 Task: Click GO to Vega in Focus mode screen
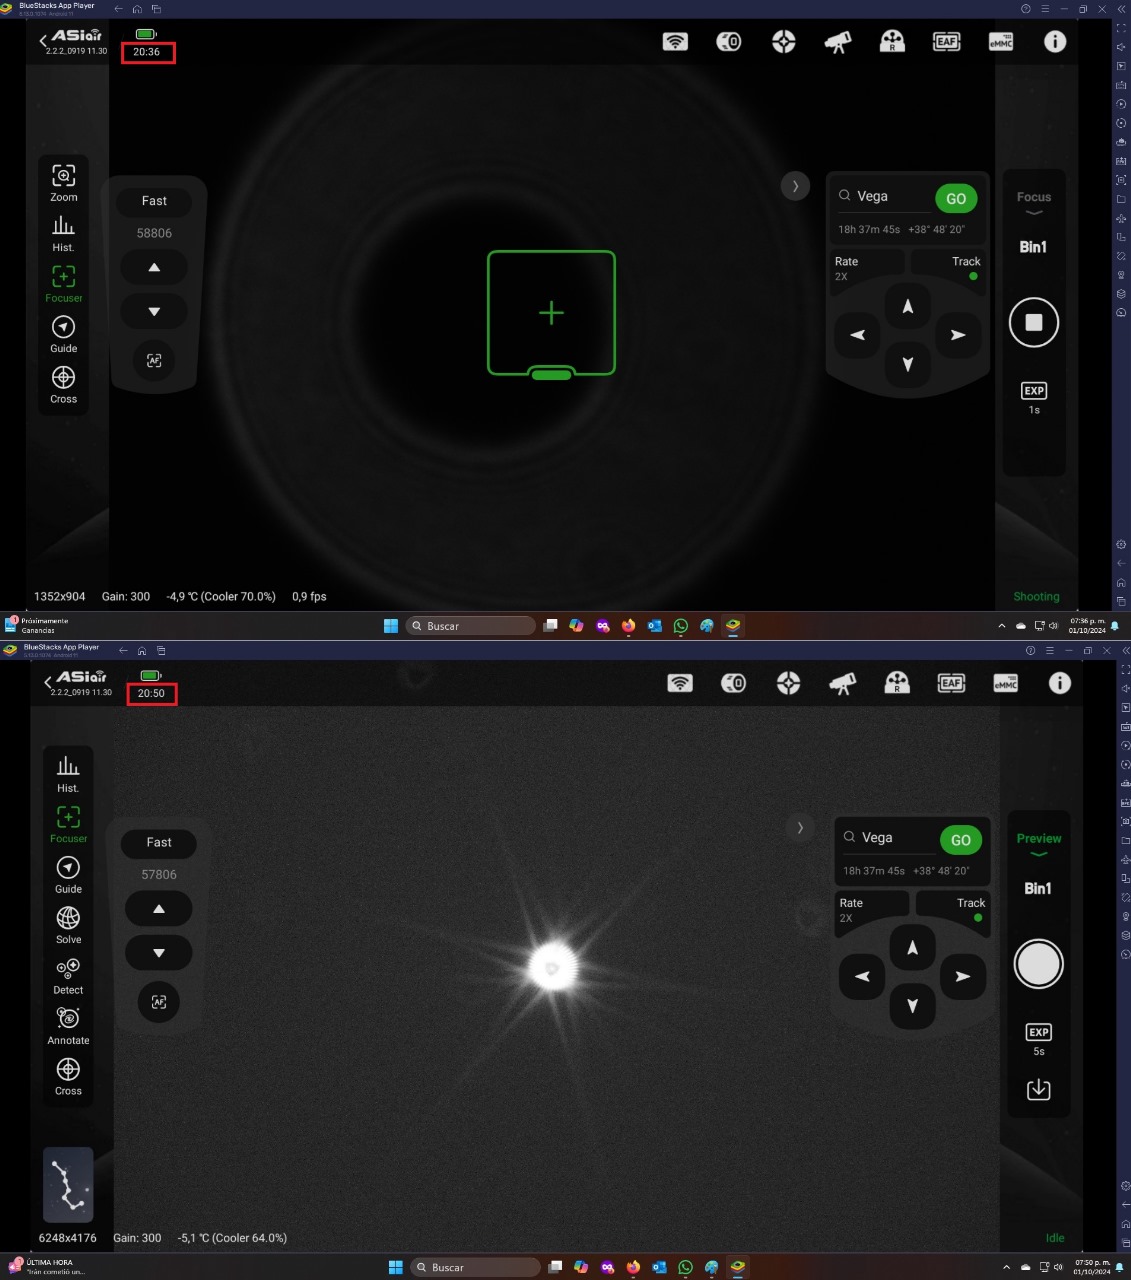point(956,198)
